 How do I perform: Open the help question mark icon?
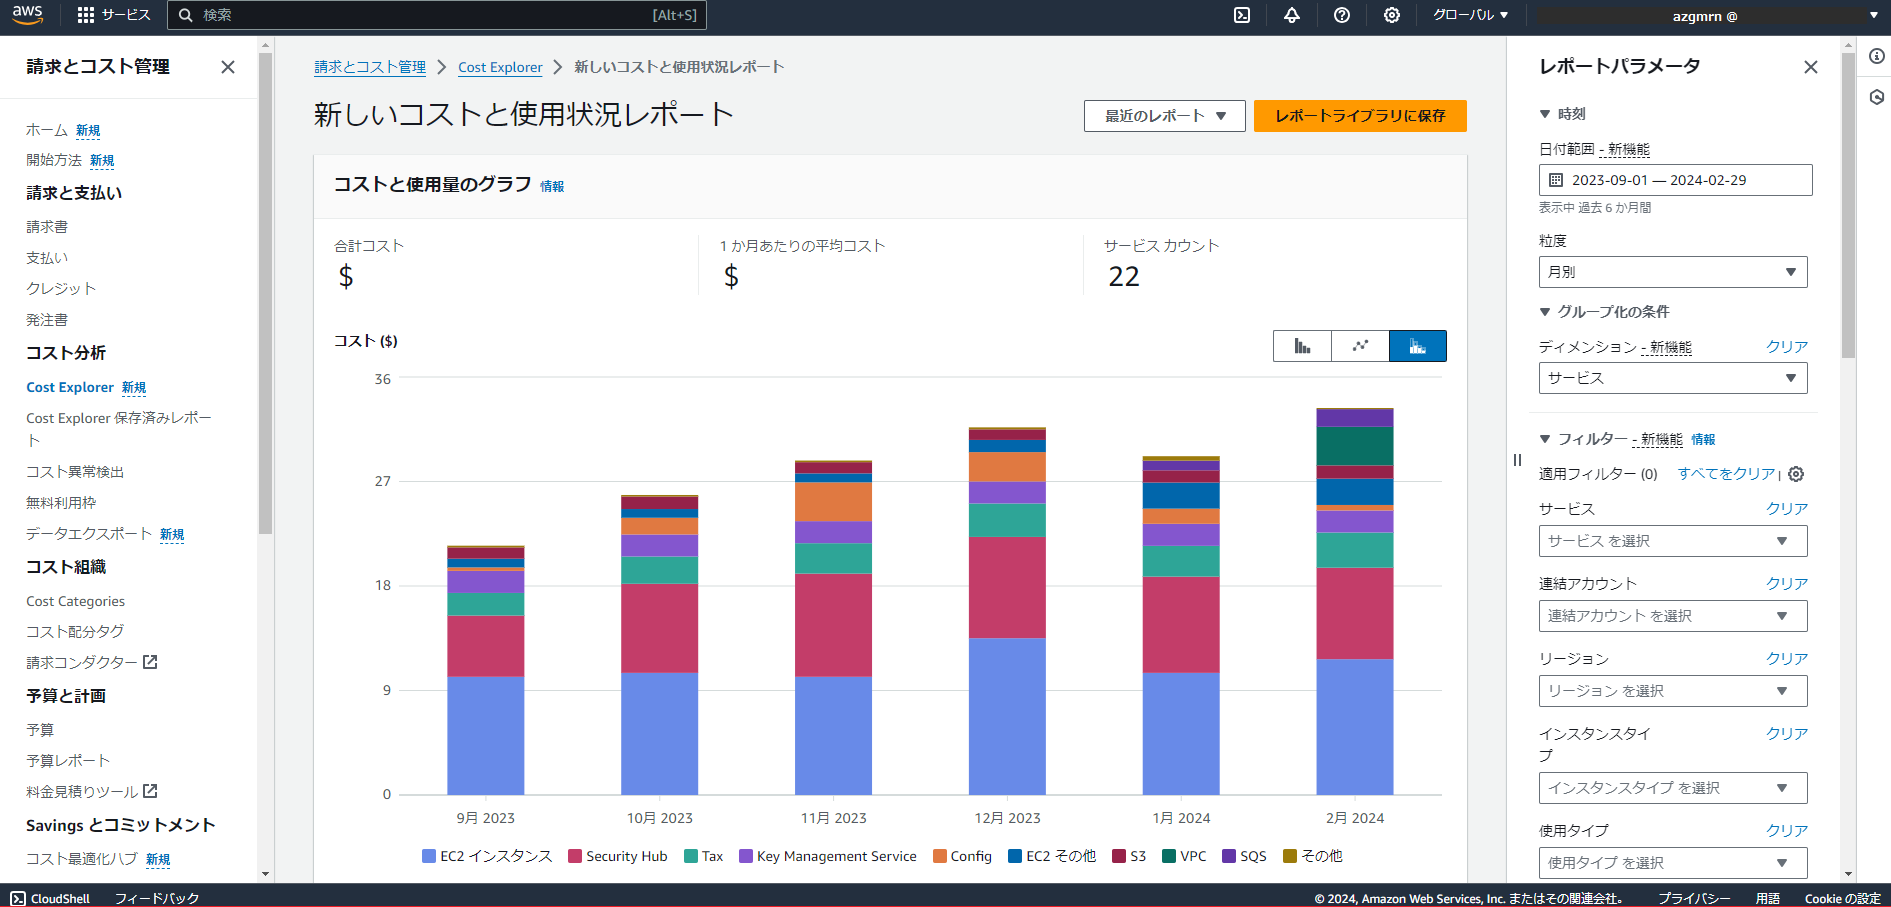[1341, 15]
